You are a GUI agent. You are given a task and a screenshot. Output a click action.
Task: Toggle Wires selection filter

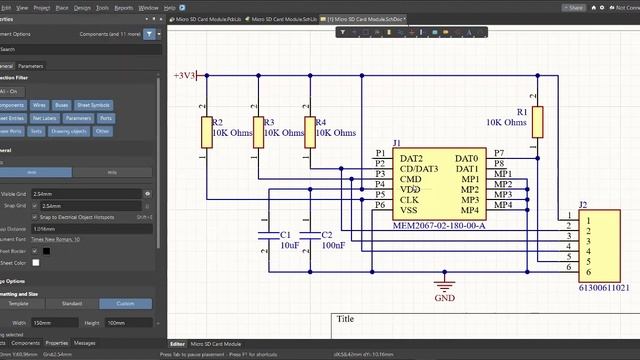(x=39, y=105)
